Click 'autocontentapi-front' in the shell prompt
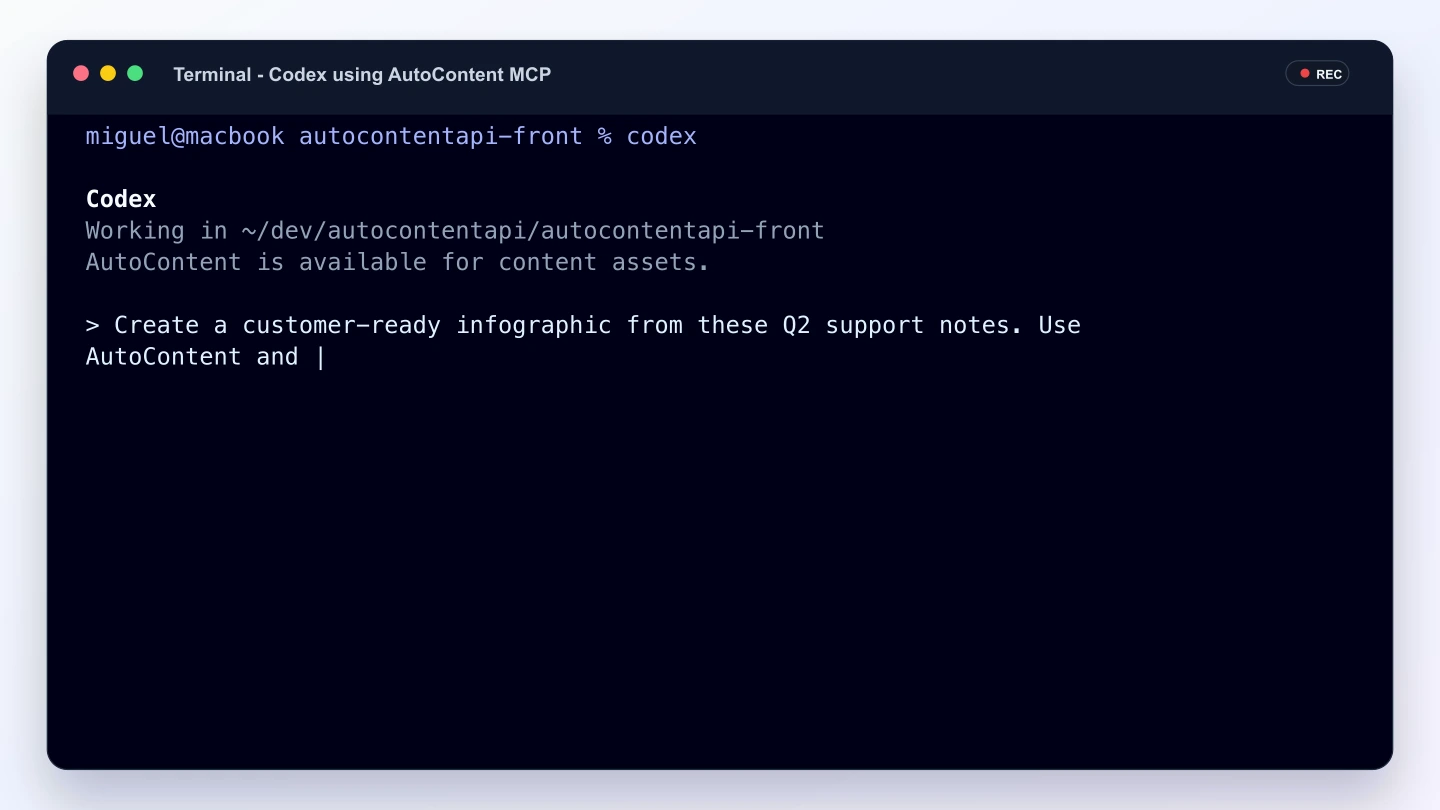The image size is (1440, 810). tap(441, 136)
